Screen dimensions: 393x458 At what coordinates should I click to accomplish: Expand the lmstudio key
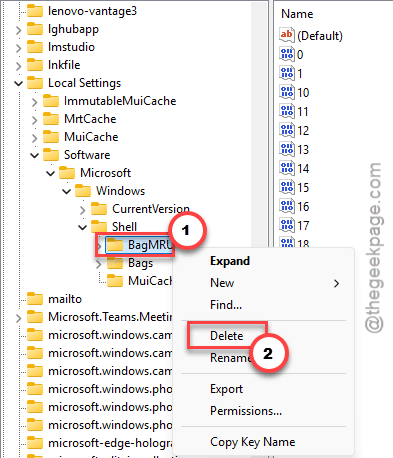click(19, 48)
